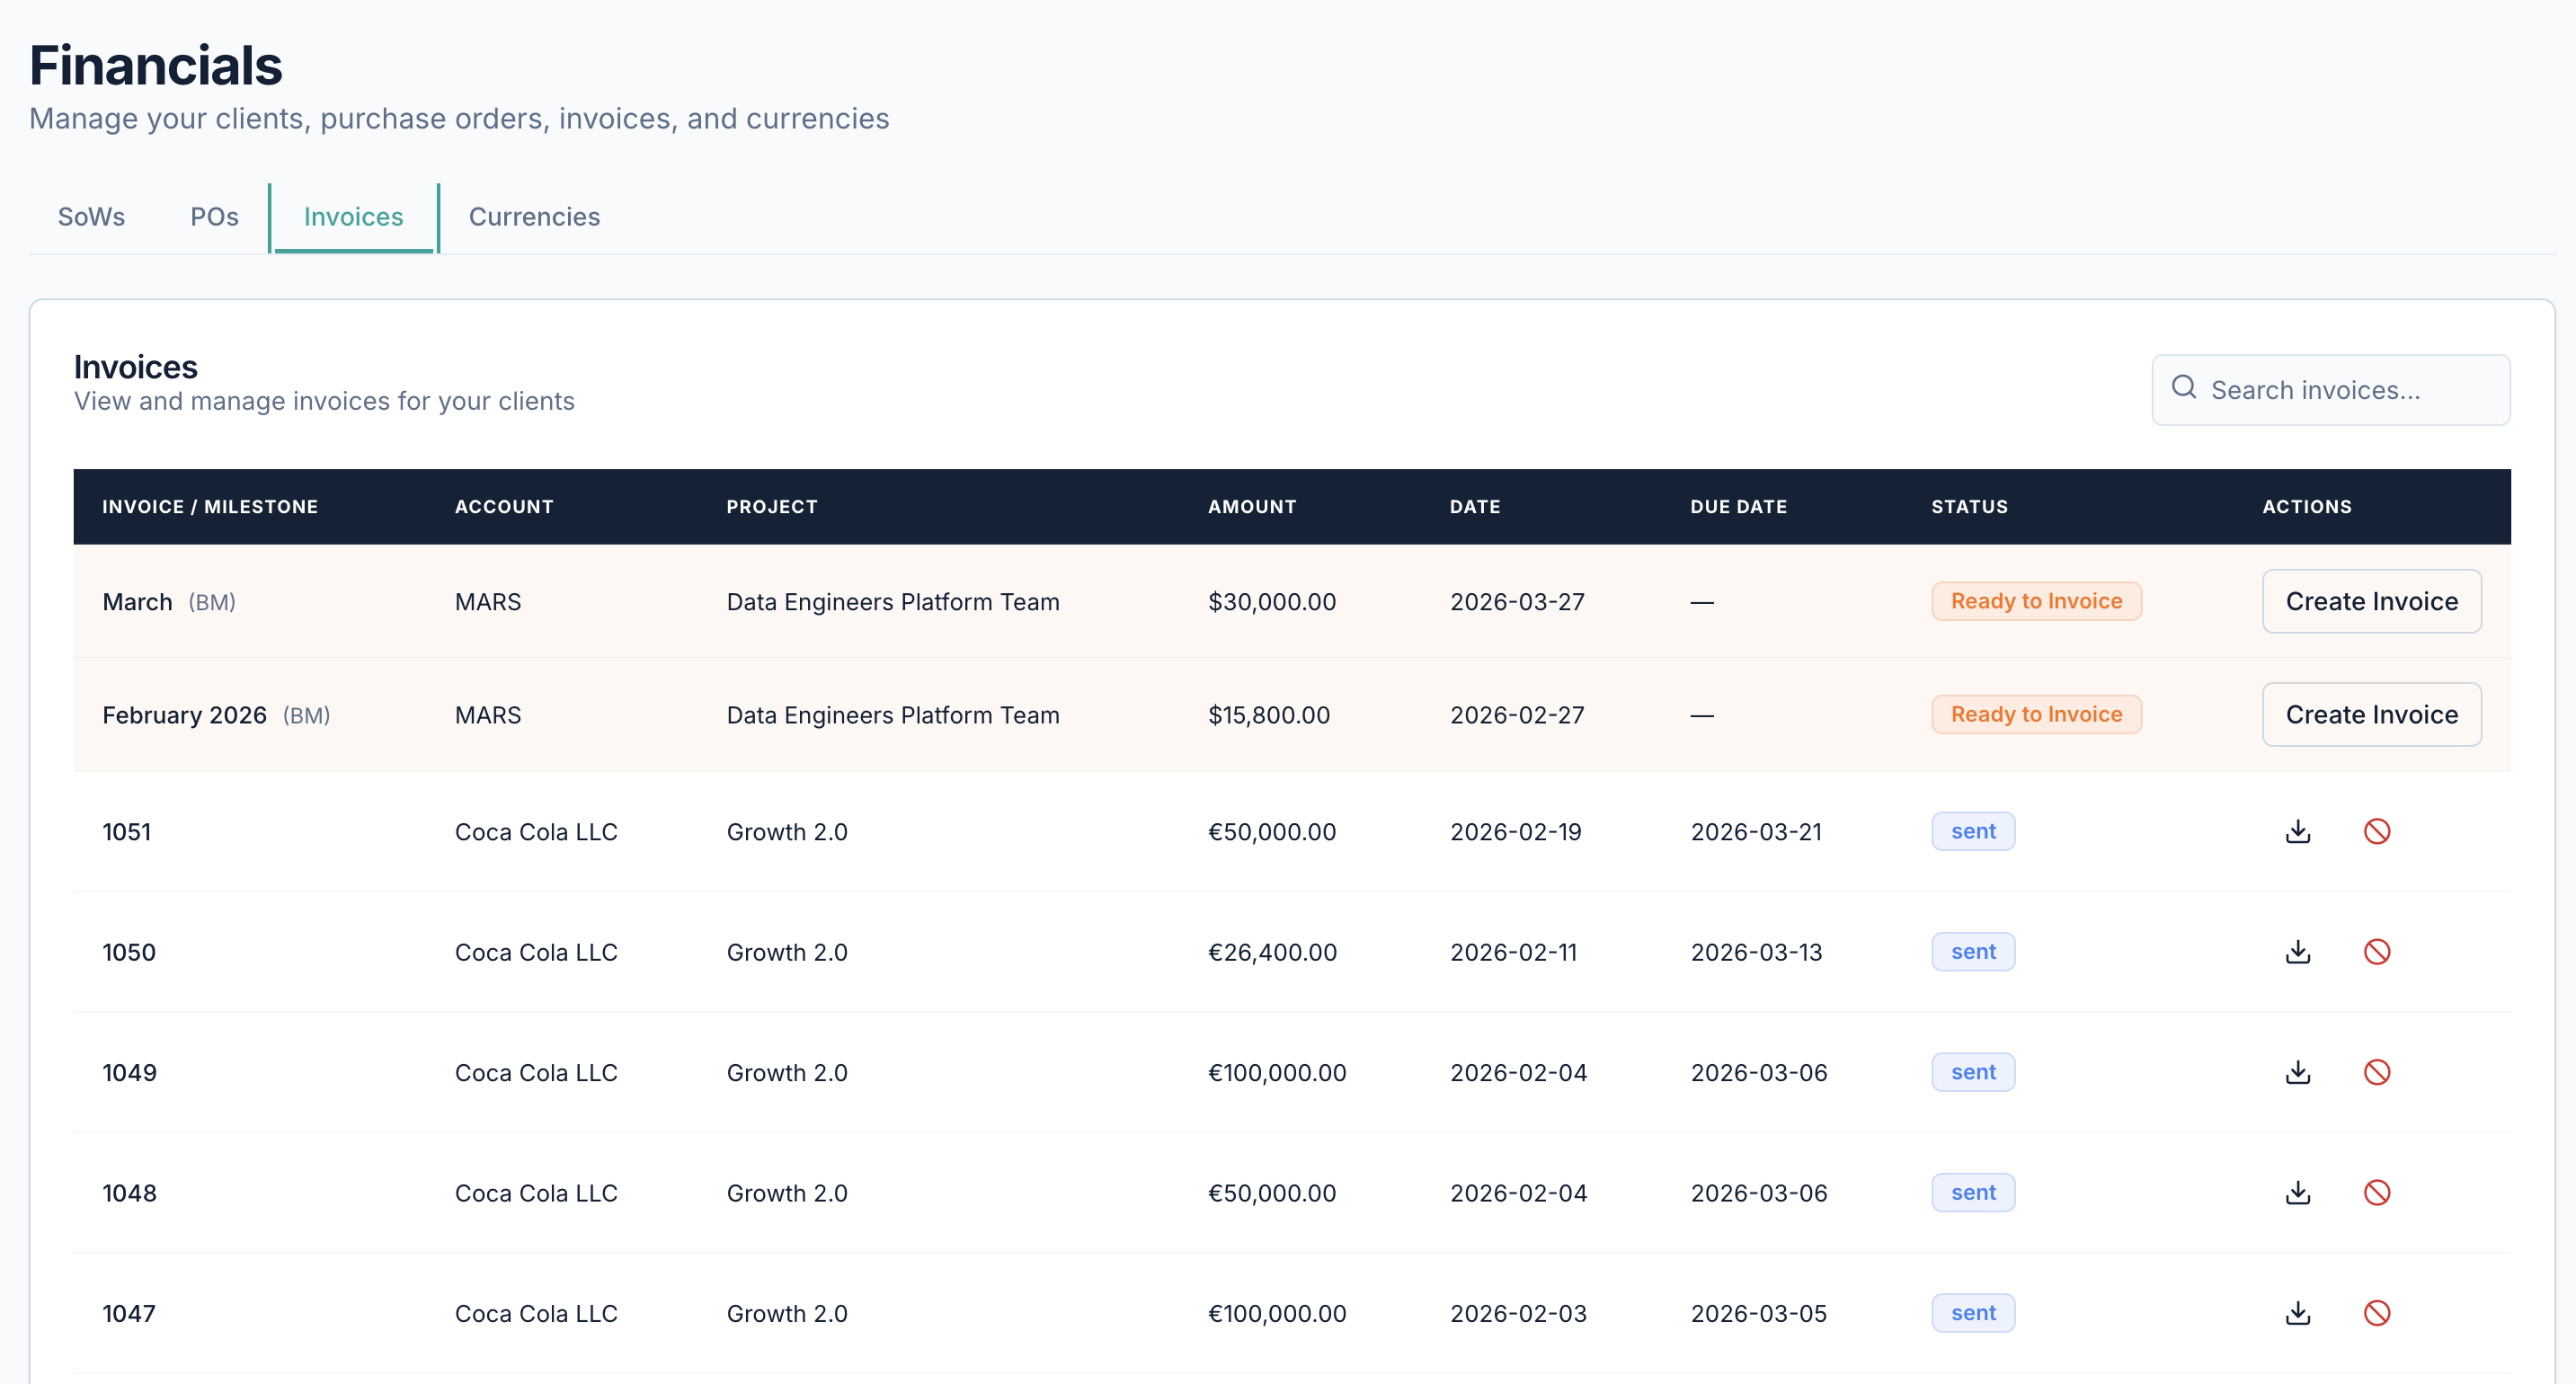
Task: Click the due date 2026-03-05
Action: point(1758,1313)
